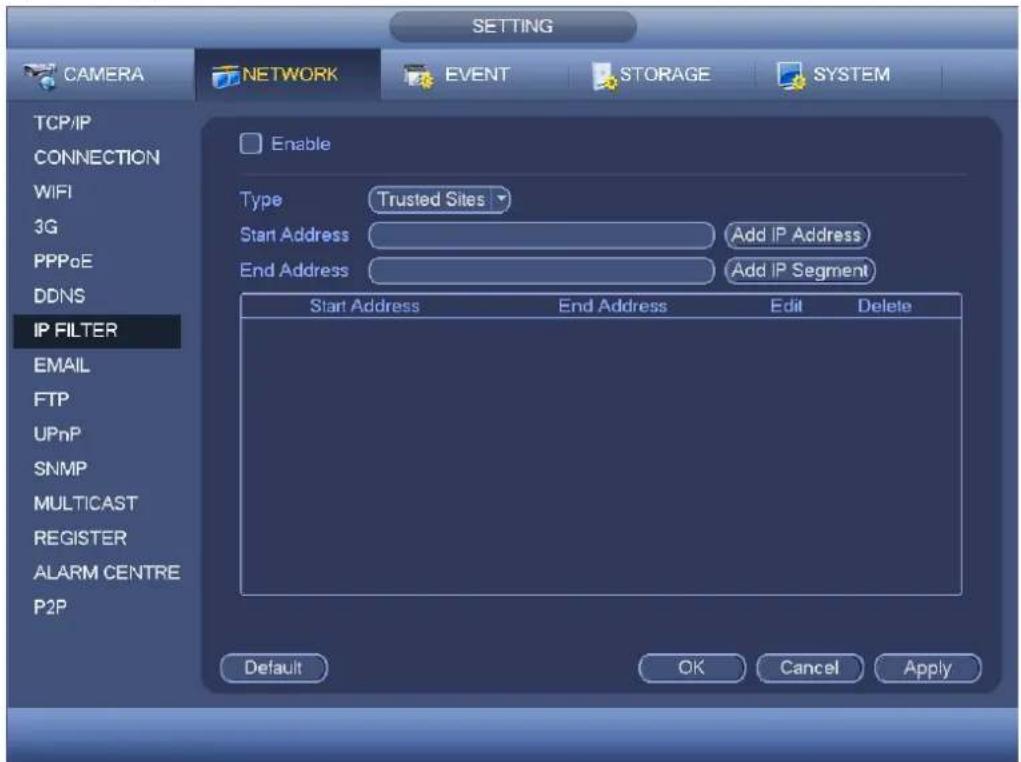
Task: Click the Start Address column header
Action: pyautogui.click(x=365, y=305)
